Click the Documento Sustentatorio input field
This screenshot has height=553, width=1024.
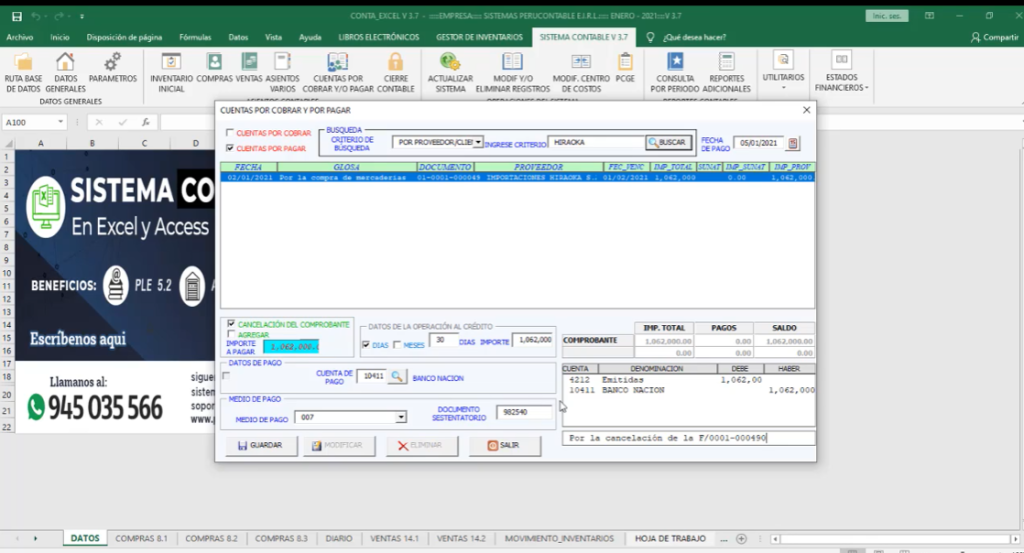point(524,412)
